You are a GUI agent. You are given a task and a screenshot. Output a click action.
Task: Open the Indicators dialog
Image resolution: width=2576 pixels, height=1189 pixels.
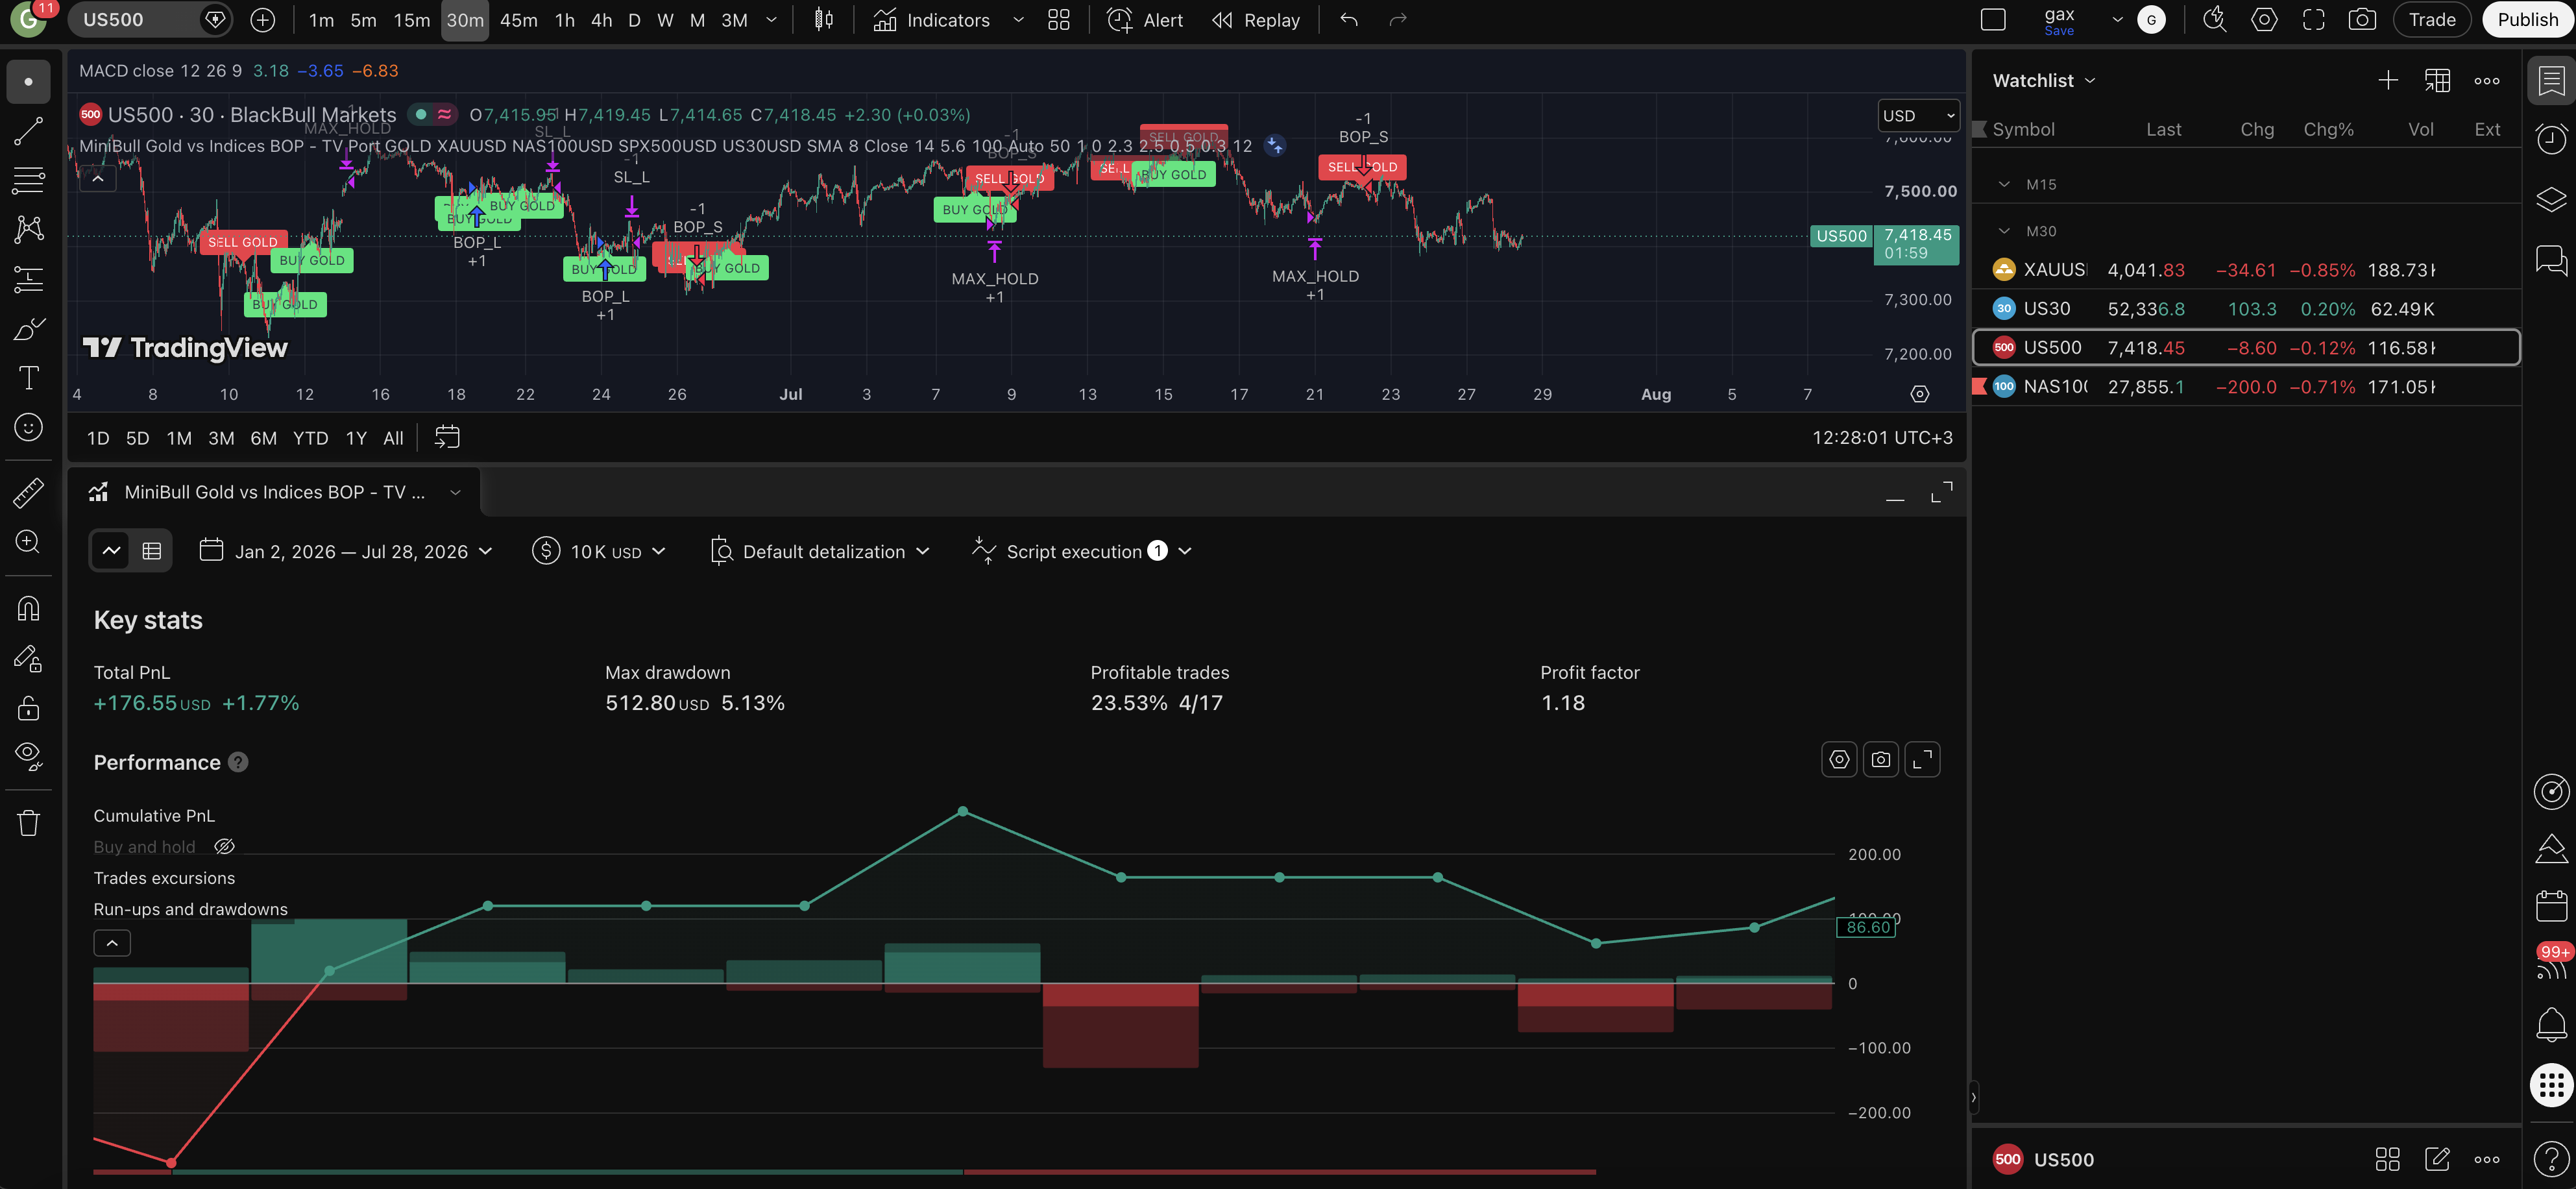(932, 20)
